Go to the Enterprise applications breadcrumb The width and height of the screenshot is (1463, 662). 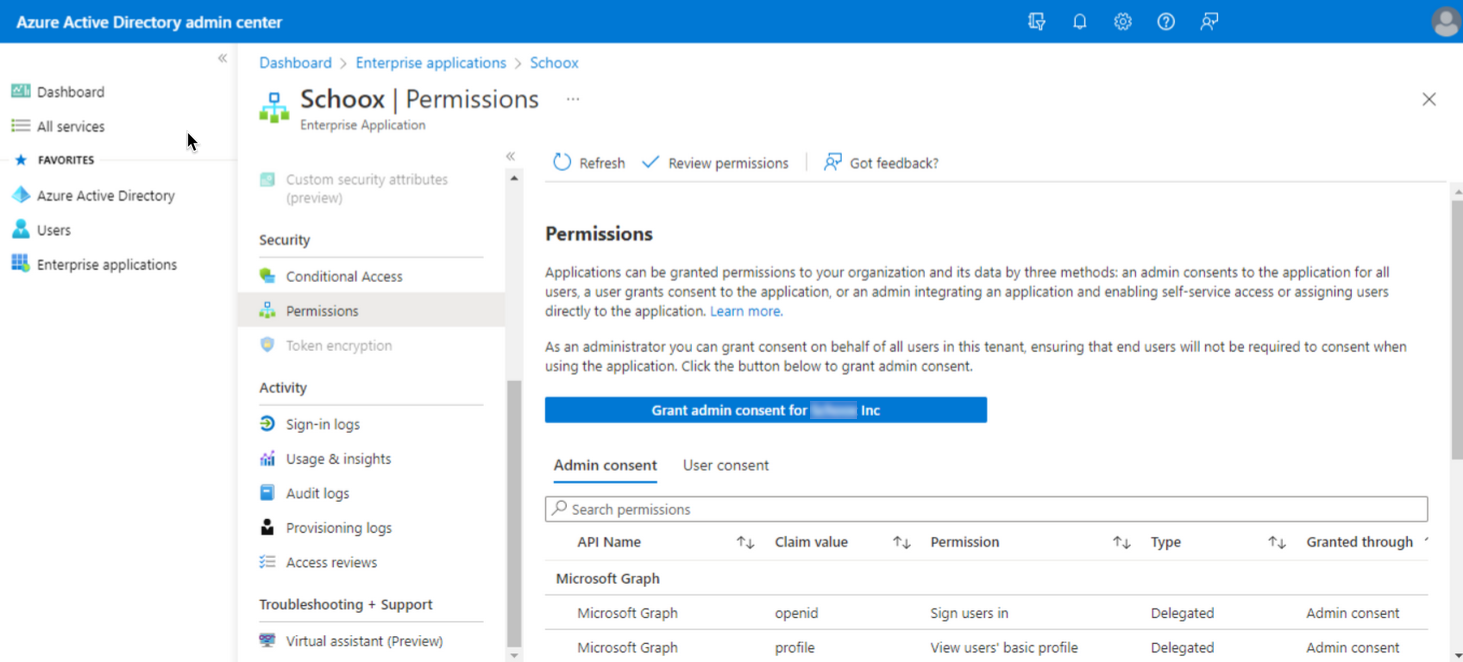tap(431, 62)
